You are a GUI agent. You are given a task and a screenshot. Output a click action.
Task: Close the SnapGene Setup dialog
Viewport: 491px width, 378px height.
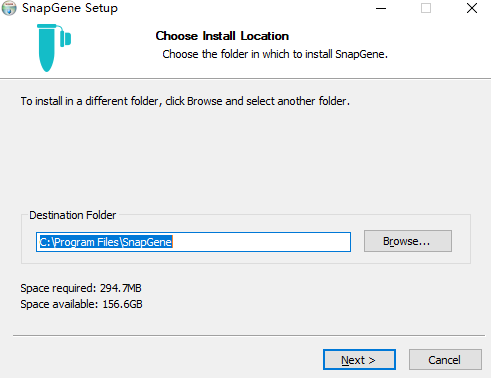point(472,8)
